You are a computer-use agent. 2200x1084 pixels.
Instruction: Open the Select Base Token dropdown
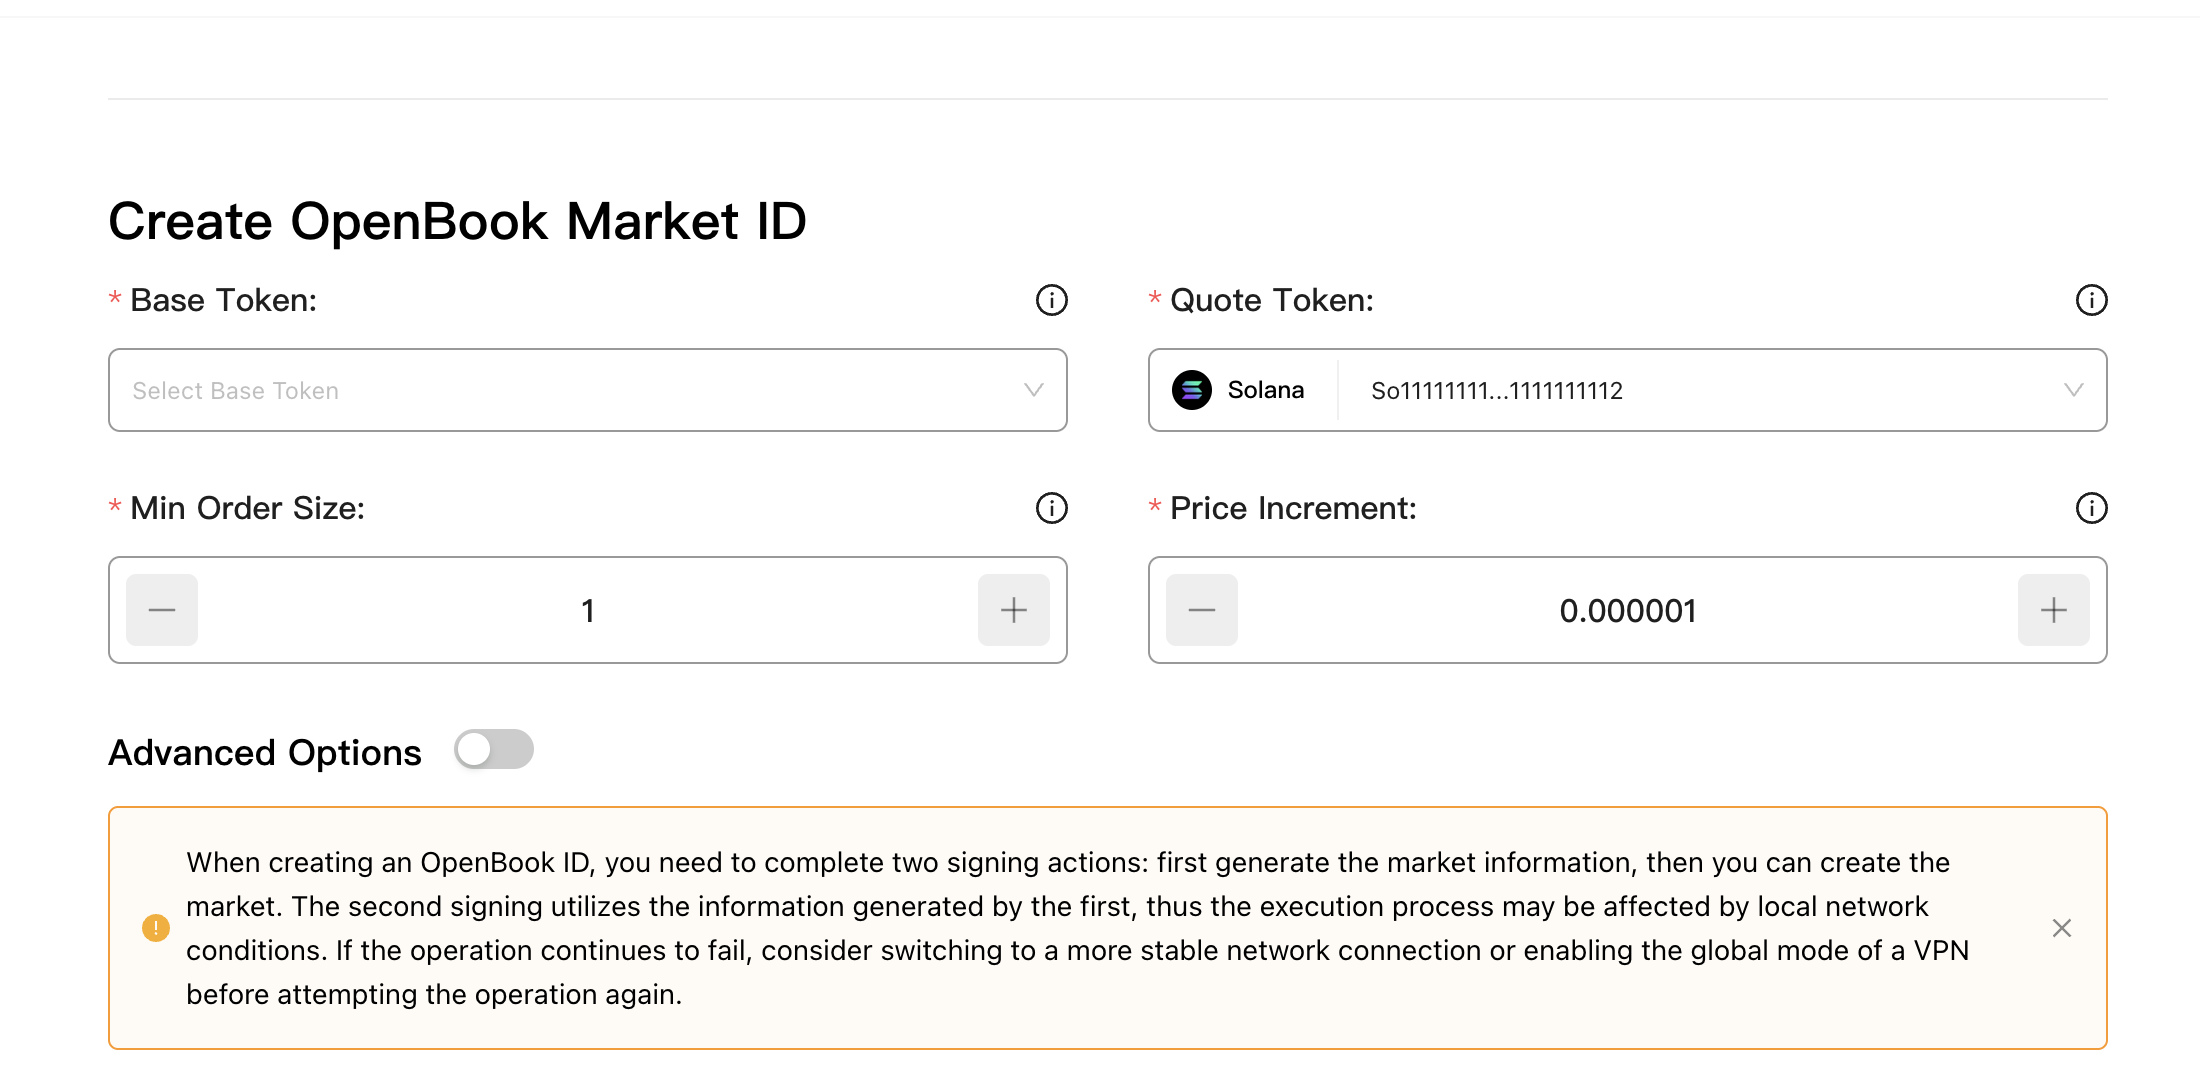588,390
